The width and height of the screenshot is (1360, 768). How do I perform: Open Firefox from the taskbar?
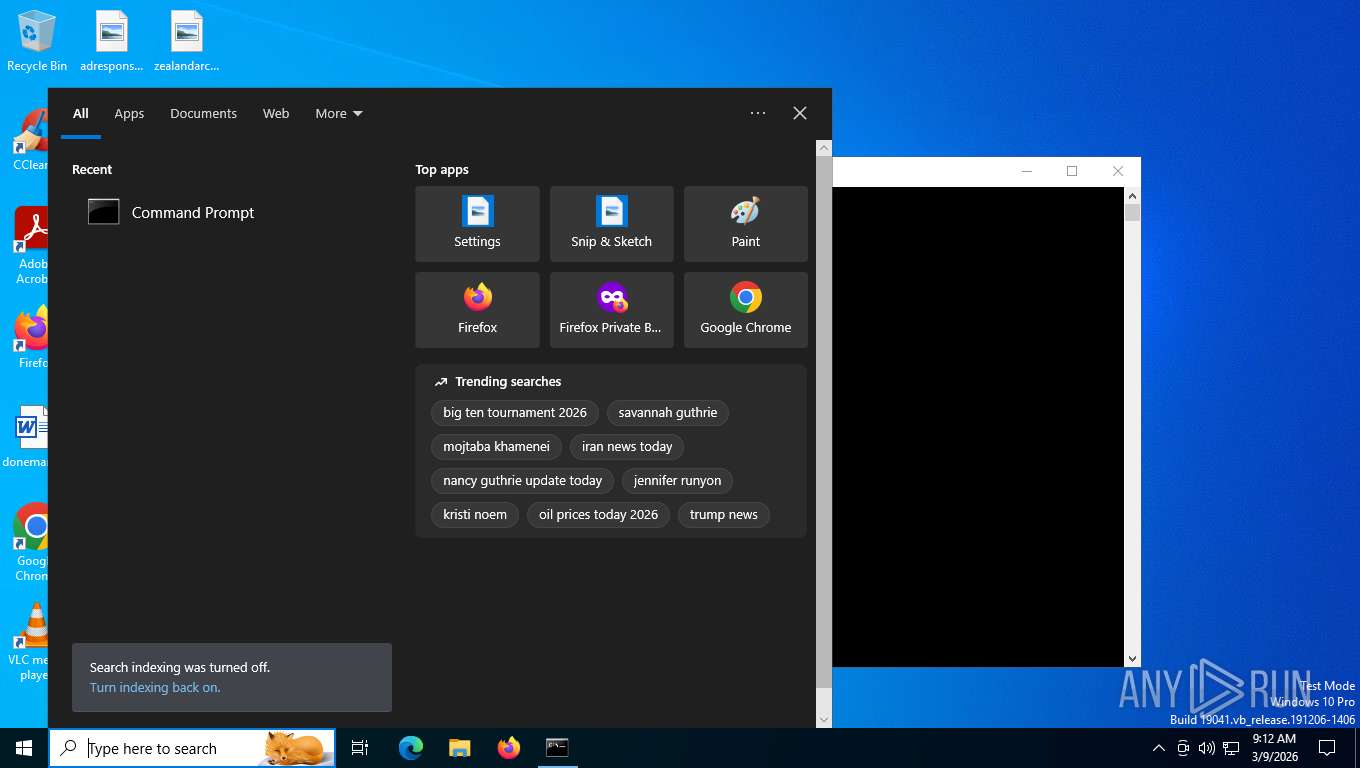coord(509,748)
